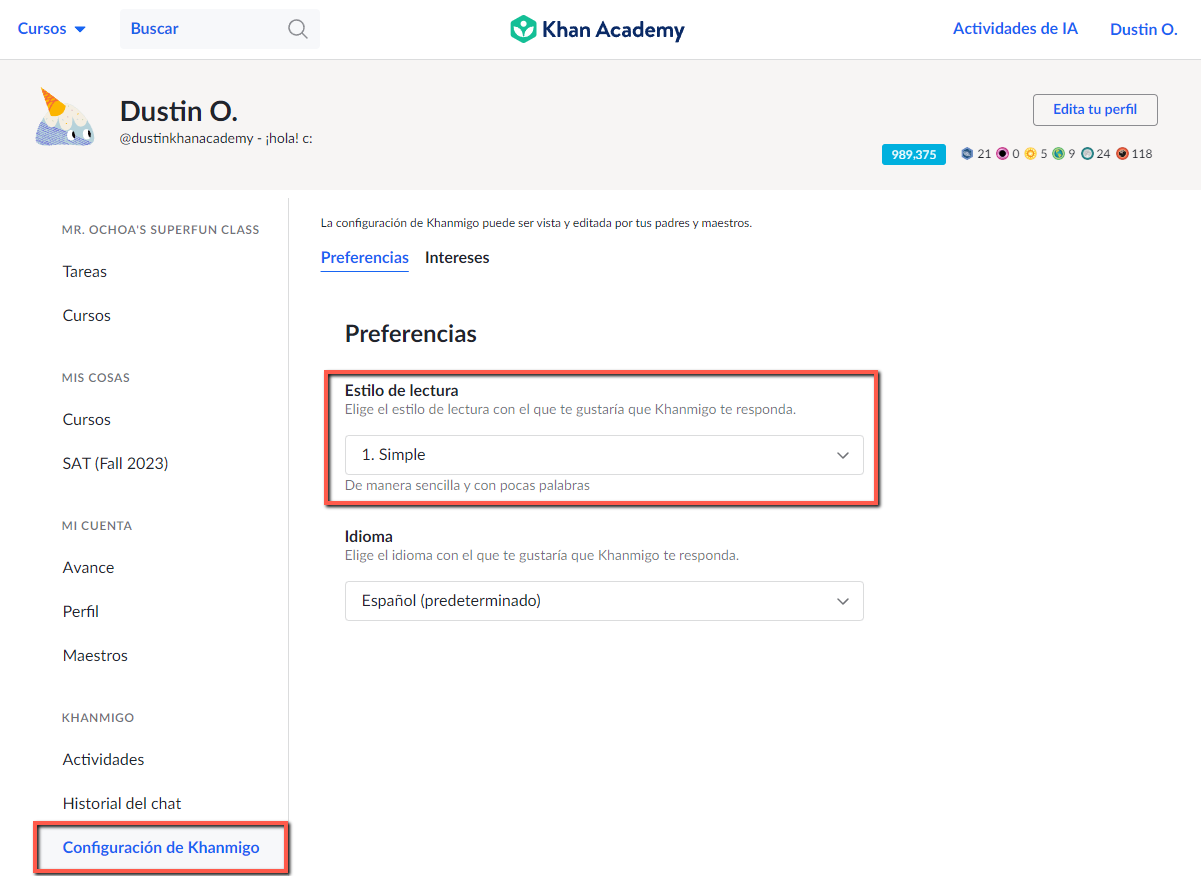Click the @dustinkhanacademy username text
This screenshot has width=1201, height=876.
point(187,139)
